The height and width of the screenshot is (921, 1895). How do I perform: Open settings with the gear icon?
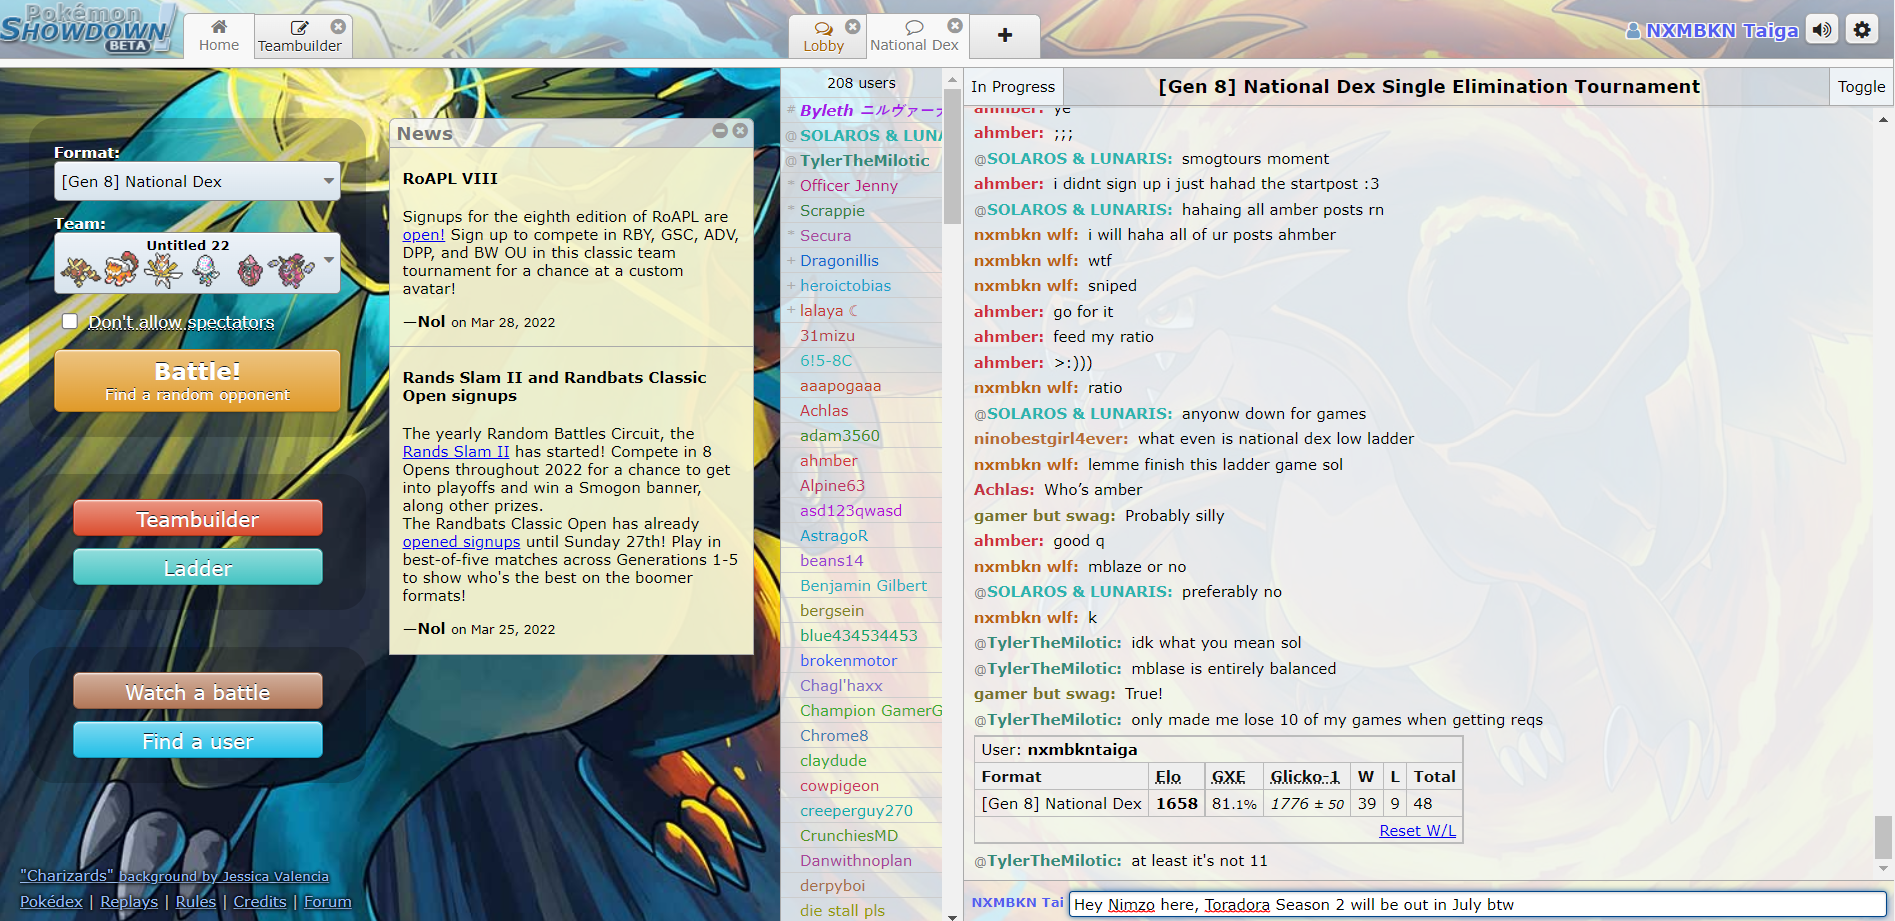[x=1862, y=29]
